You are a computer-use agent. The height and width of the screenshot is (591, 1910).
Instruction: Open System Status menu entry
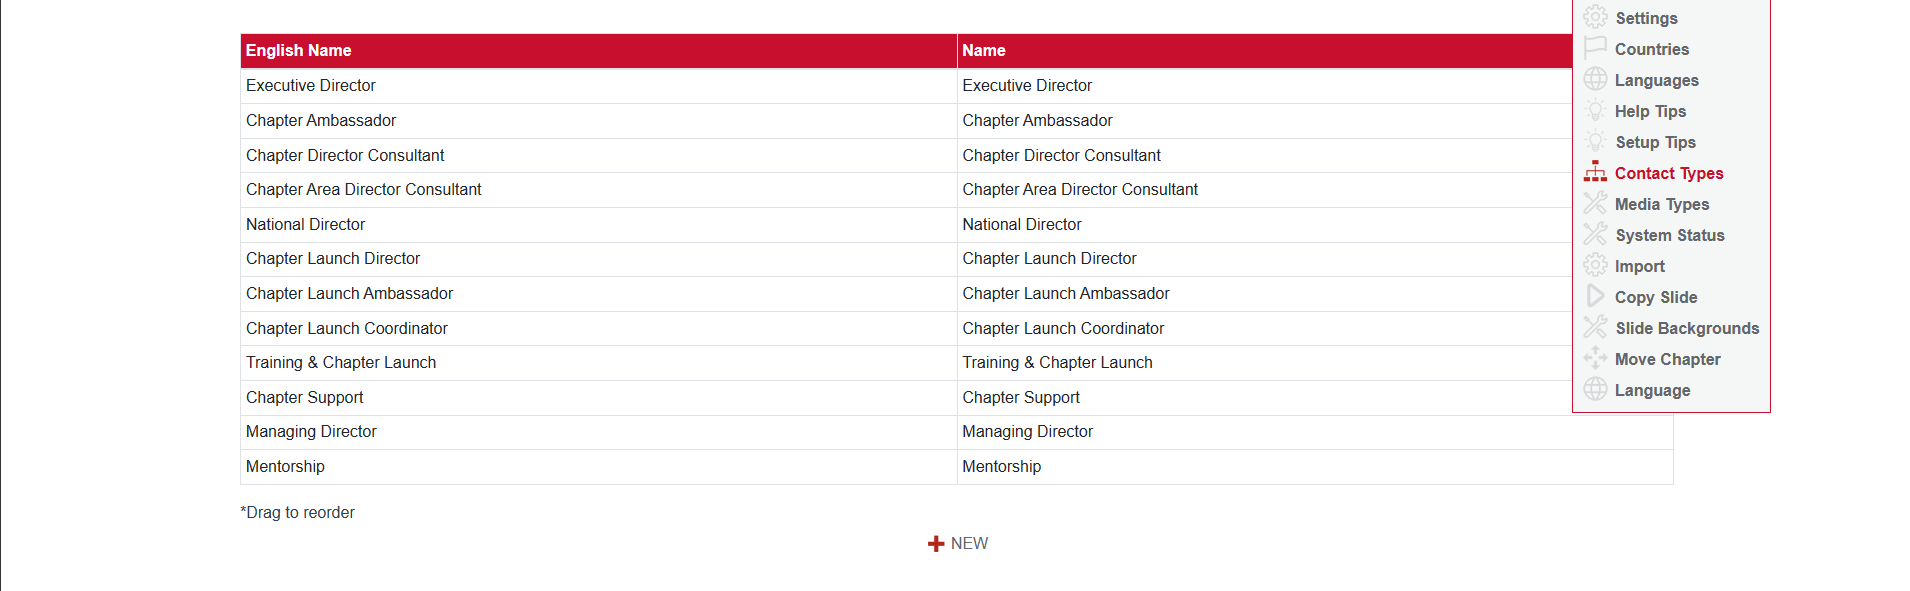click(1669, 235)
